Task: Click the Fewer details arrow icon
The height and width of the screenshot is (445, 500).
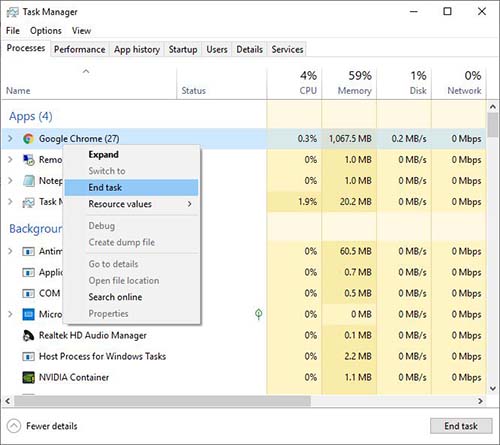Action: pos(14,426)
